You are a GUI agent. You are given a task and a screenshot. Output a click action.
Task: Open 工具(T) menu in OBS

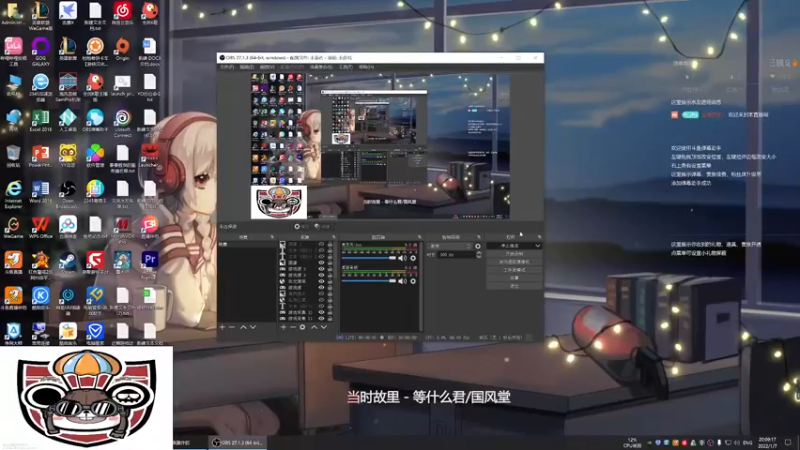[x=346, y=67]
